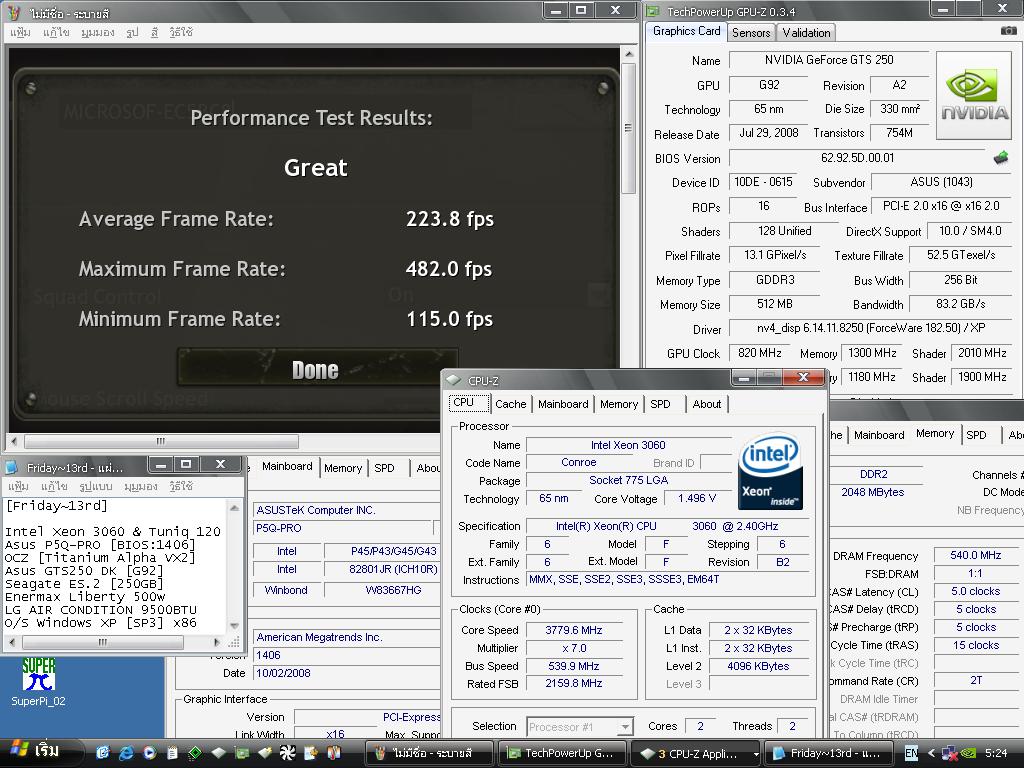Open the Paint help menu (วิธีใช้)
1024x768 pixels.
tap(181, 32)
